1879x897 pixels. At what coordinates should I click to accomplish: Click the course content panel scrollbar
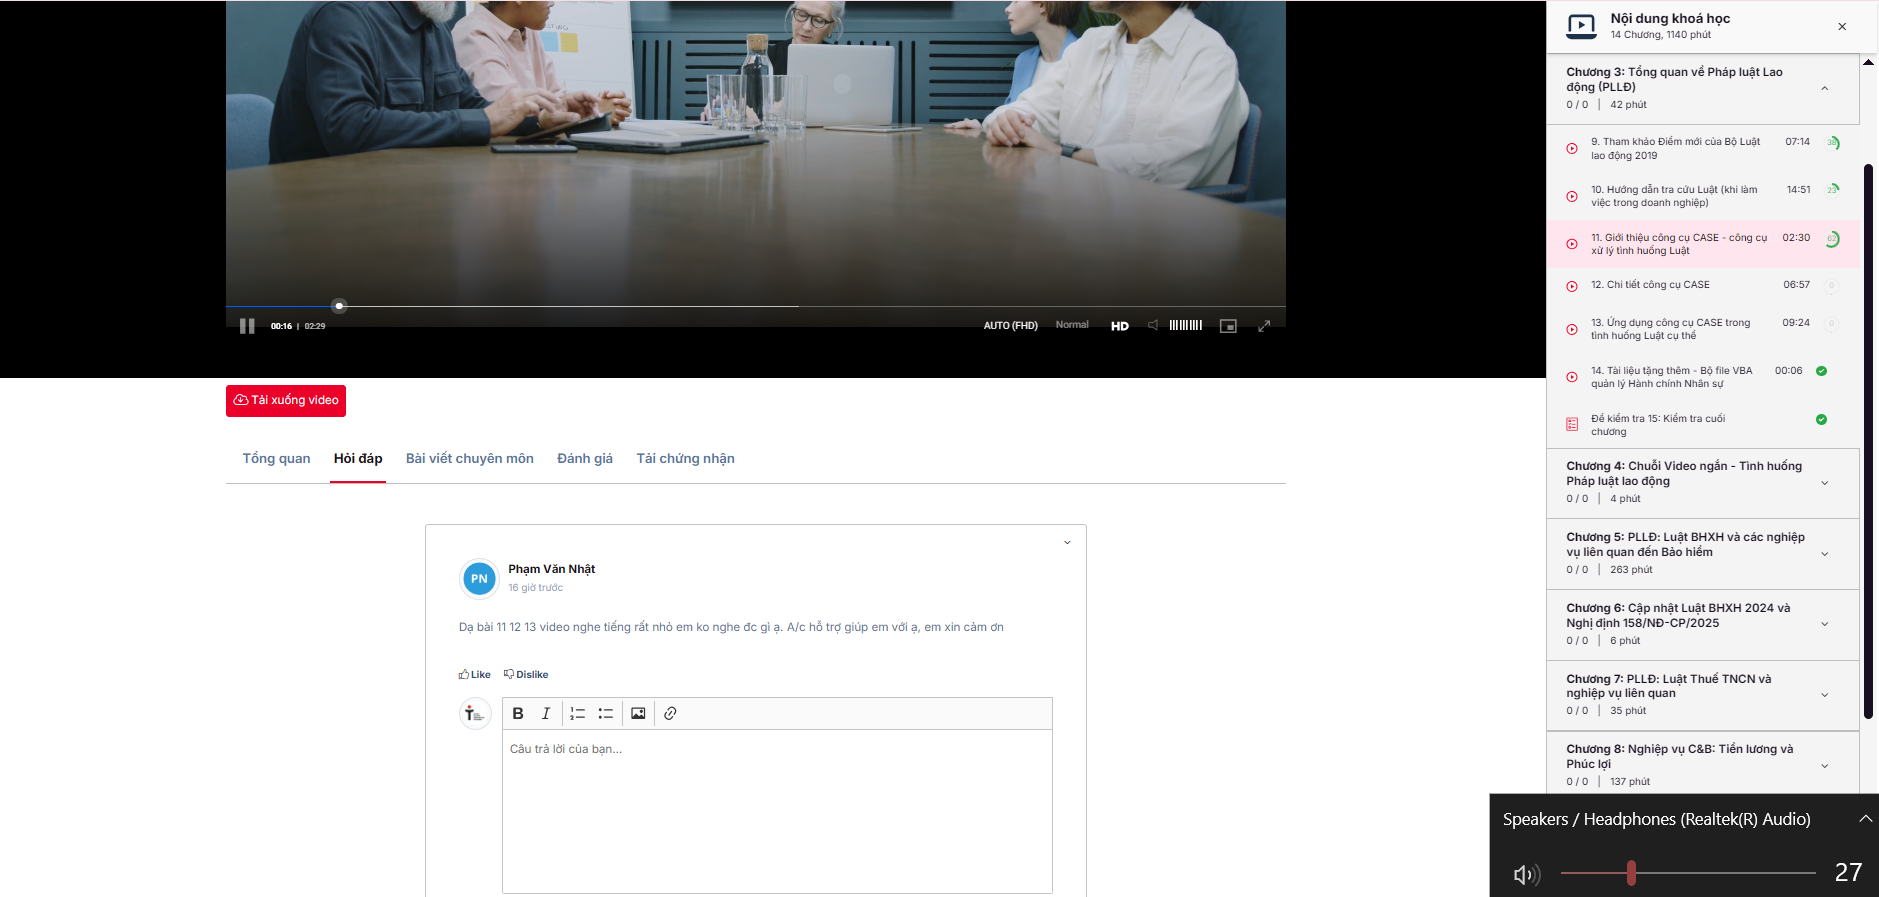click(x=1868, y=440)
